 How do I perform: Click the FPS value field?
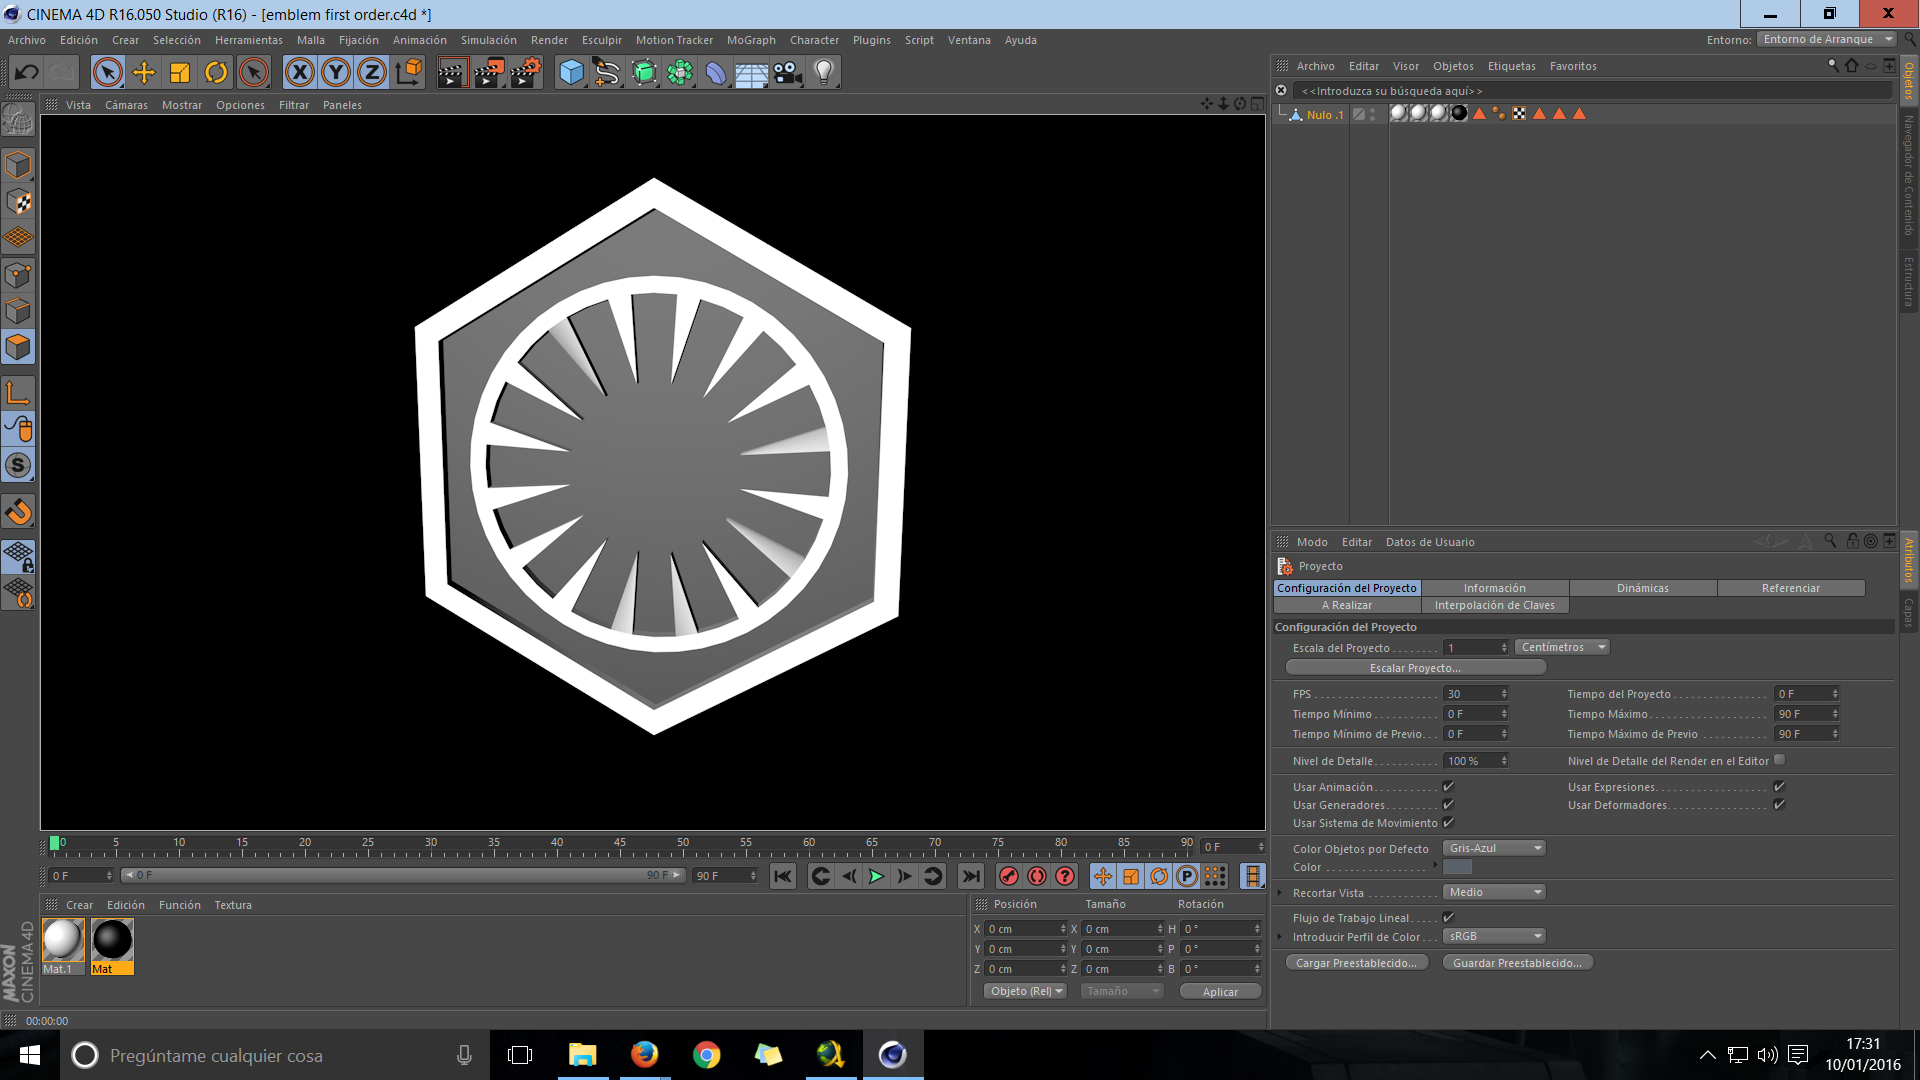(x=1475, y=694)
